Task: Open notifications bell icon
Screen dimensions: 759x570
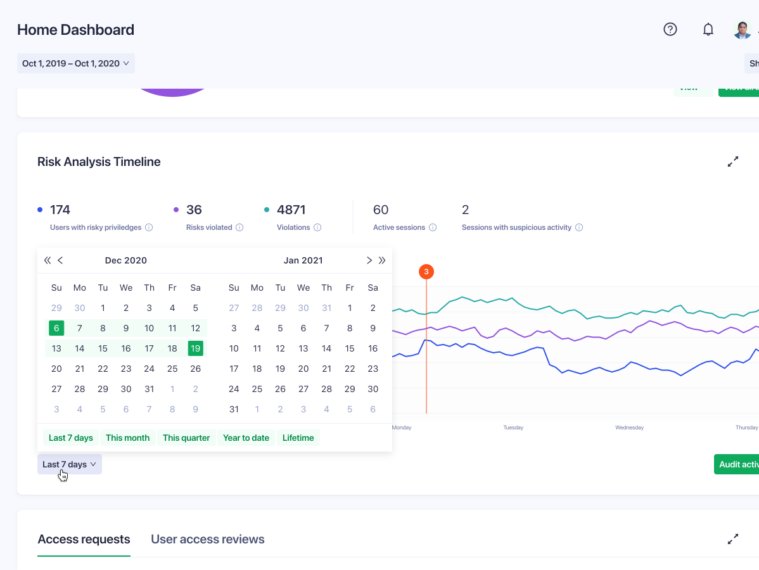Action: pos(708,29)
